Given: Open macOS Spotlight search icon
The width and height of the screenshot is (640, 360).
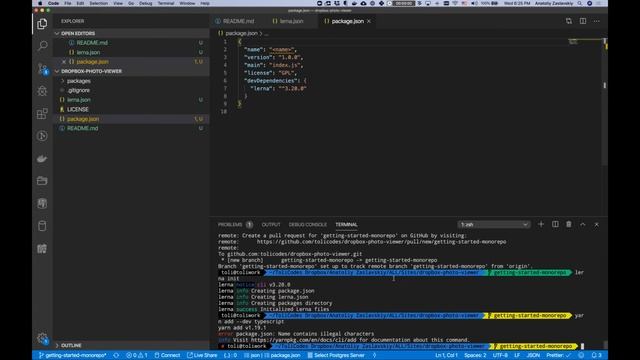Looking at the screenshot, I should tap(580, 3).
